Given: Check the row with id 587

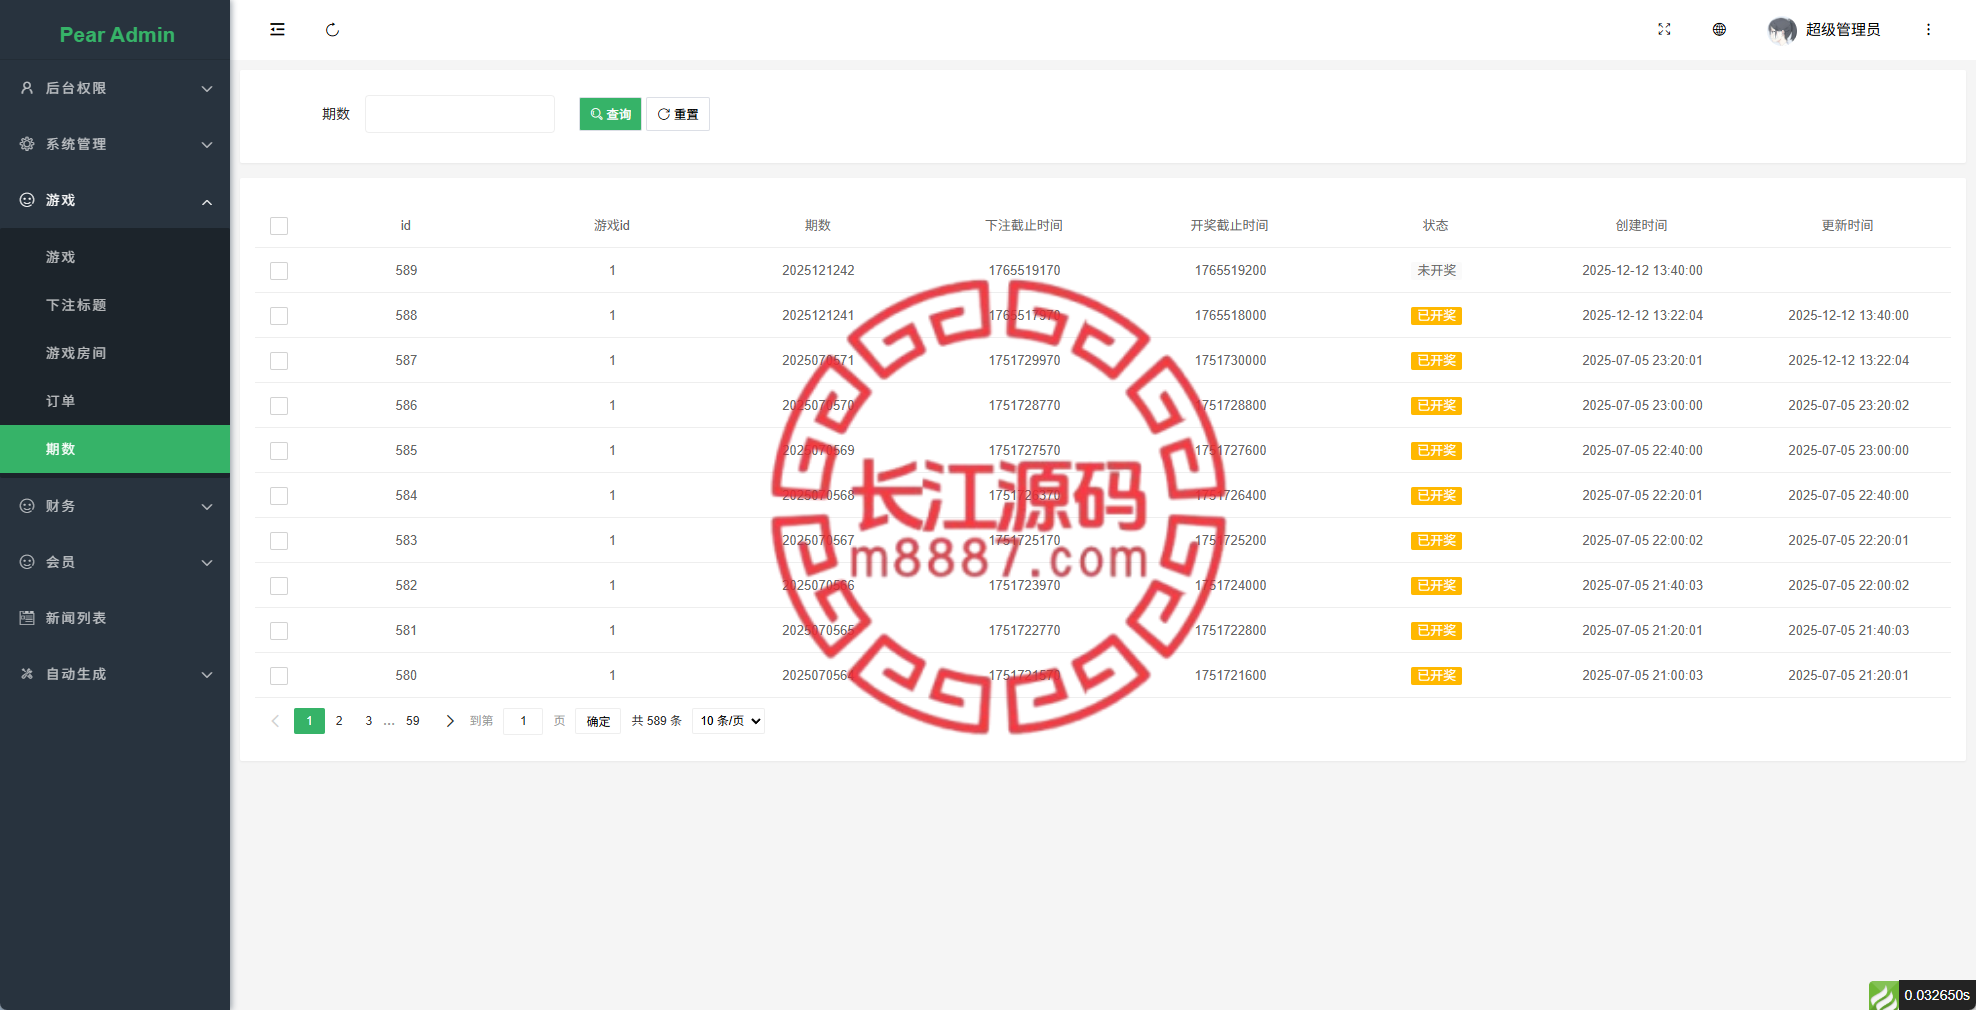Looking at the screenshot, I should click(279, 361).
